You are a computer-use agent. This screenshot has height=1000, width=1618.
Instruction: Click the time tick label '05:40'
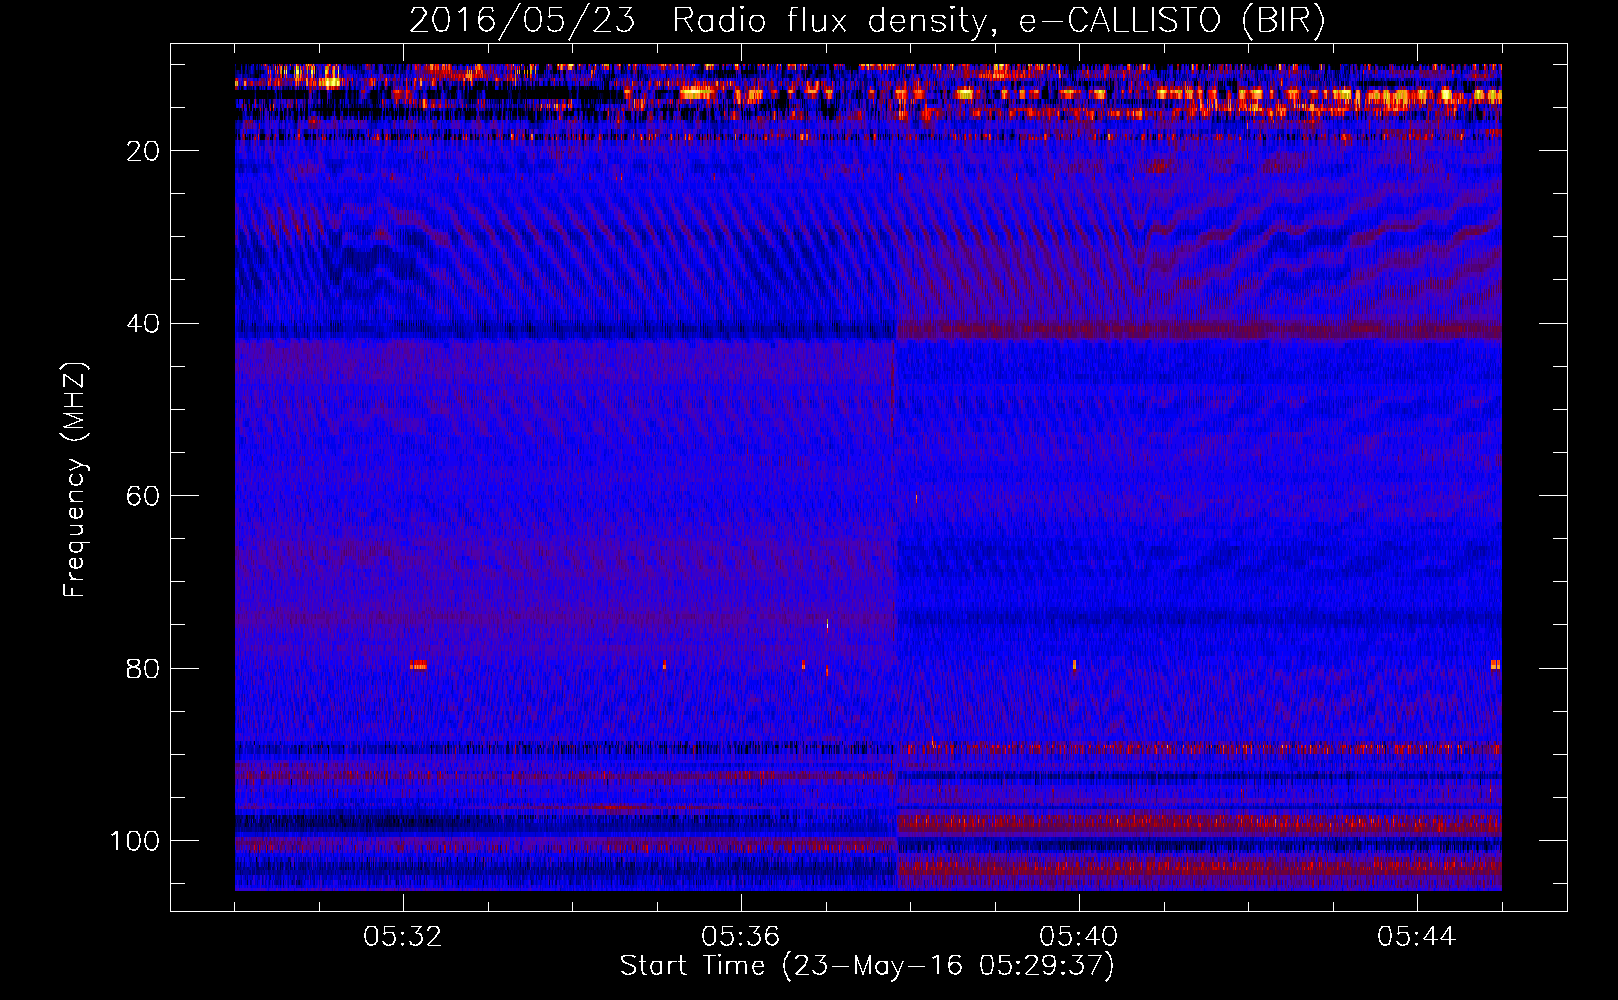(1079, 937)
